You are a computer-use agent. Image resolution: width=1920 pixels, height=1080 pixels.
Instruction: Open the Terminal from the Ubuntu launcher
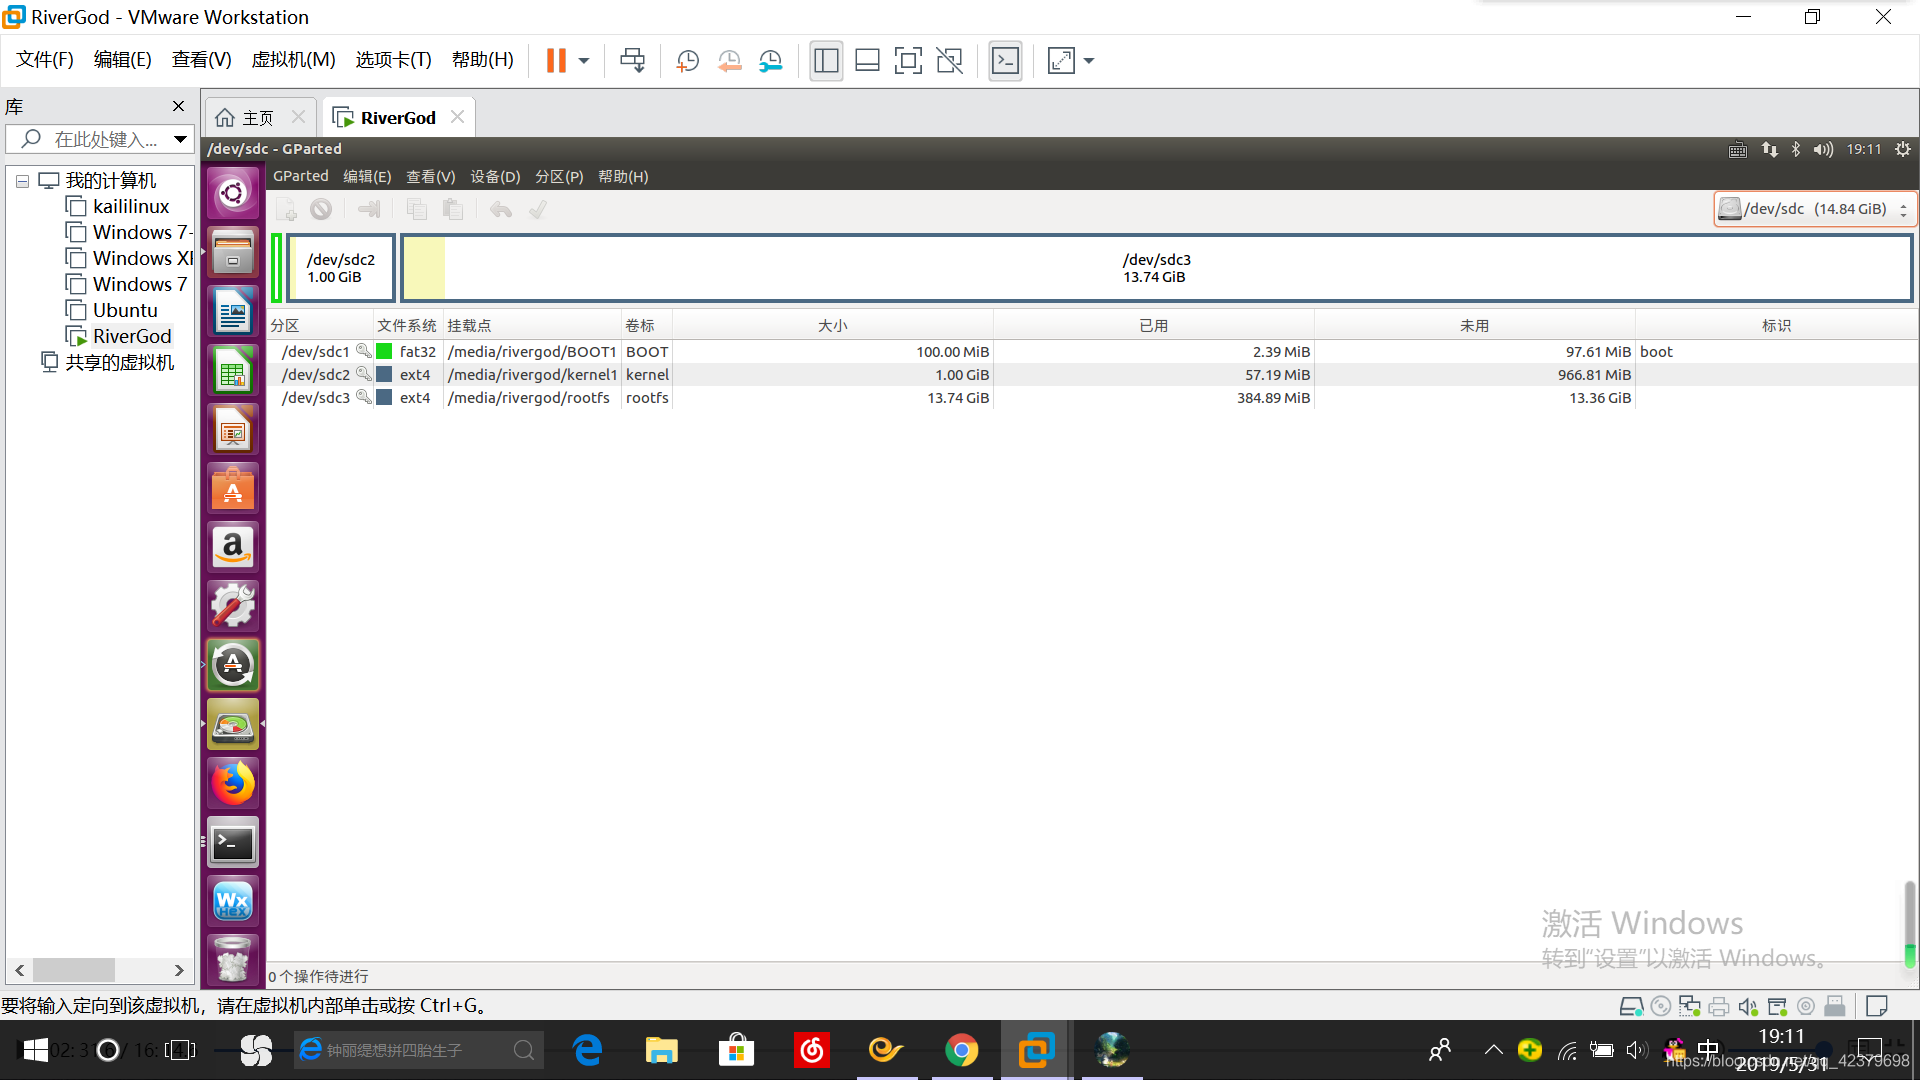tap(233, 843)
